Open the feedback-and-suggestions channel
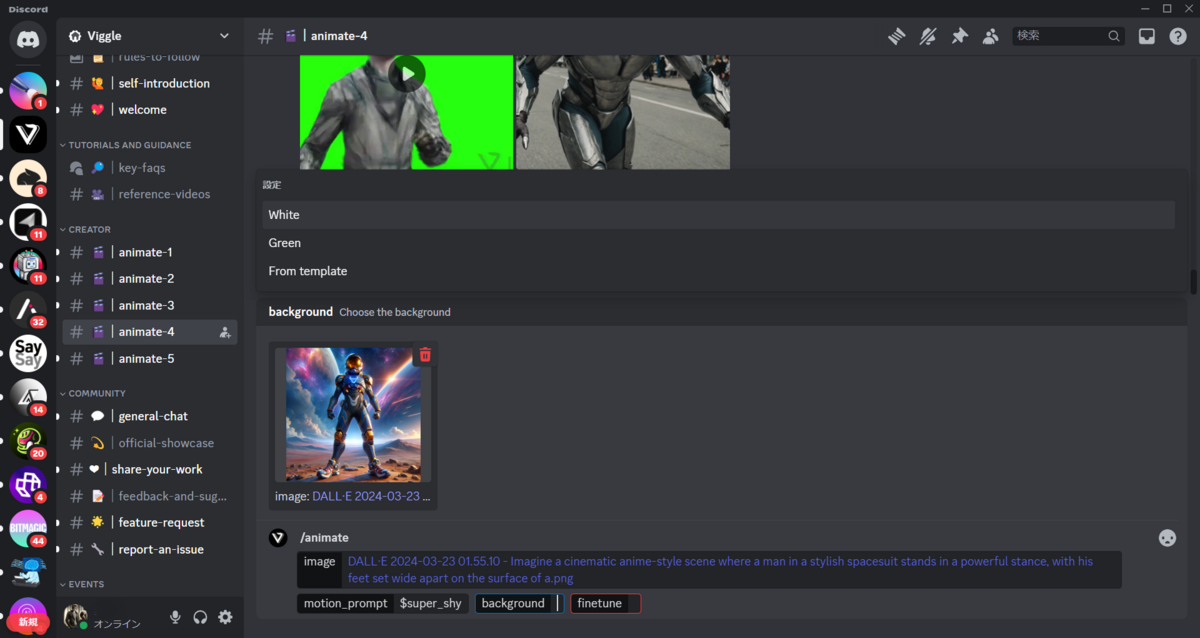Image resolution: width=1200 pixels, height=638 pixels. 150,496
